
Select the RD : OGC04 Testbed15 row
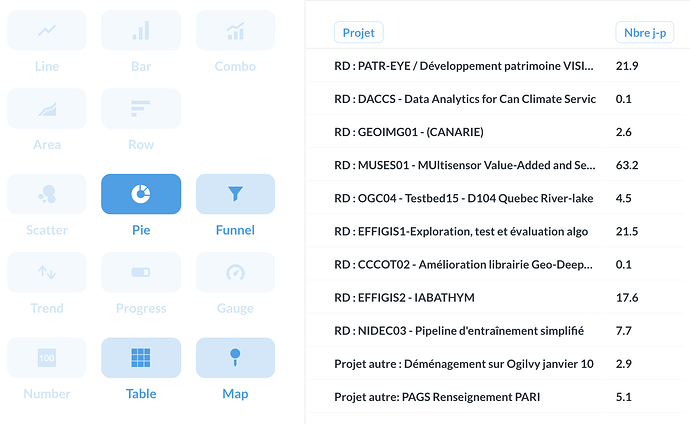[495, 198]
